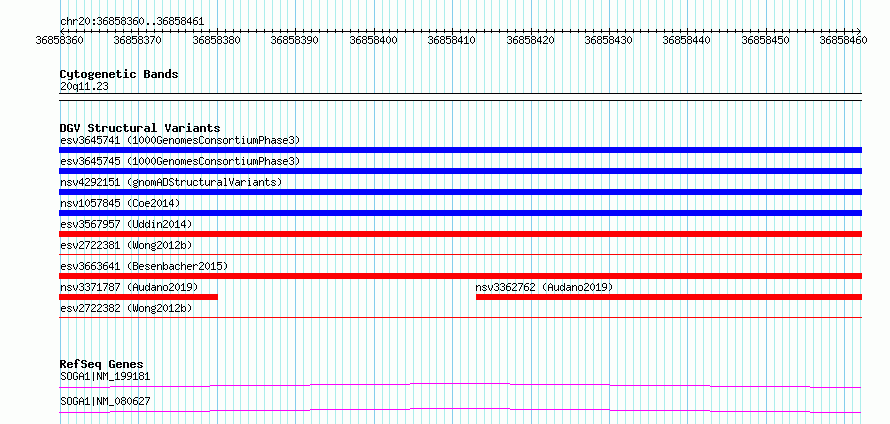Click the 36858360 ruler tick label
This screenshot has width=890, height=424.
pyautogui.click(x=59, y=40)
